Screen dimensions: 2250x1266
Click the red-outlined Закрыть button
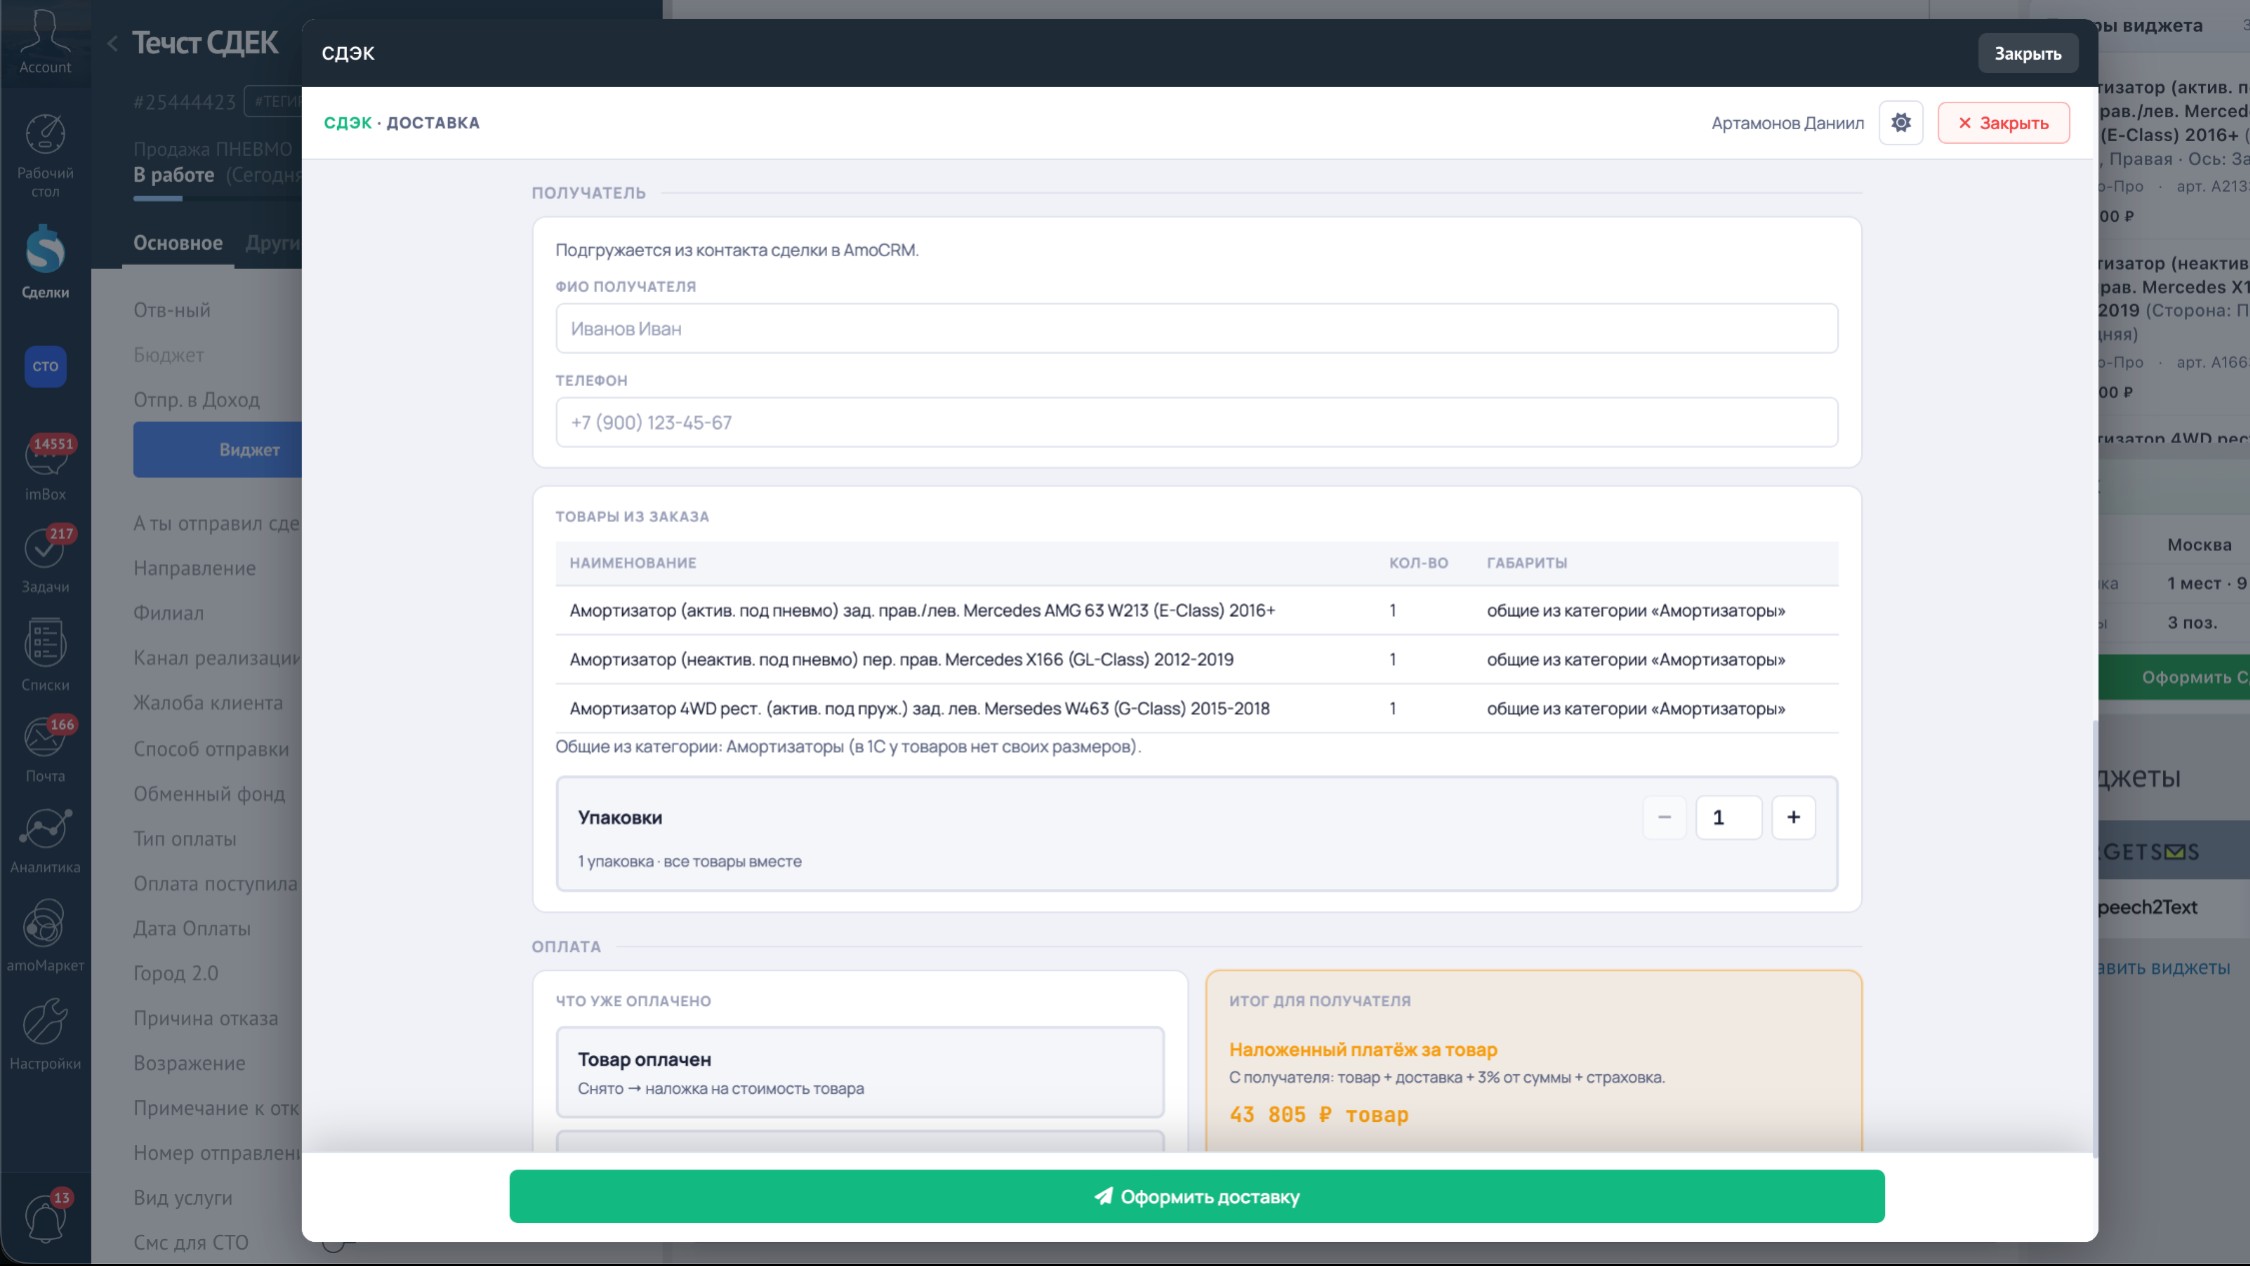pos(2003,123)
